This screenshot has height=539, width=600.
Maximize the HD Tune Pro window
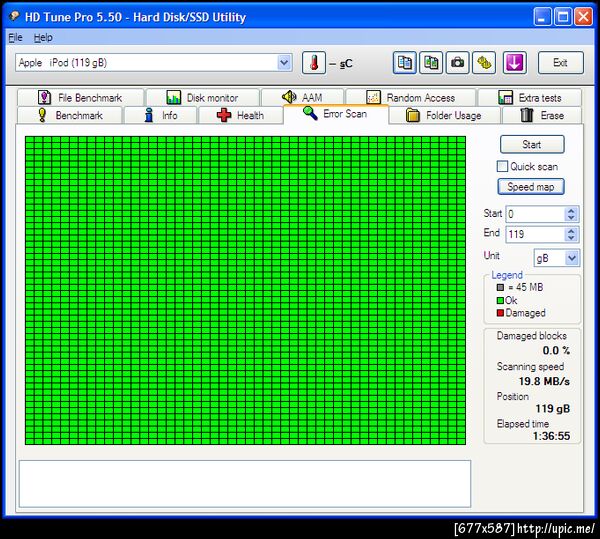tap(562, 17)
